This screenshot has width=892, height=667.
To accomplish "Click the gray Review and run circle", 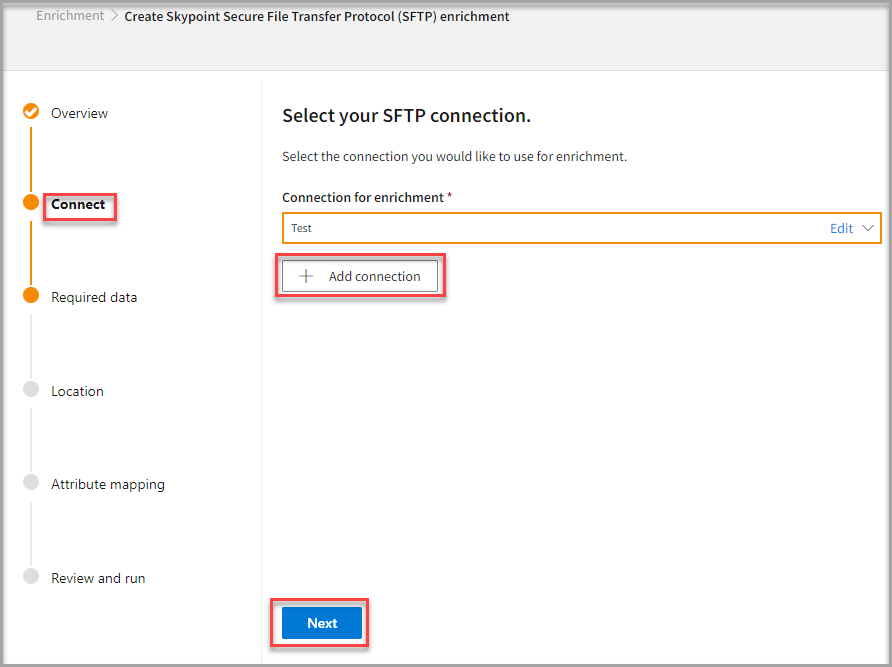I will [x=31, y=577].
